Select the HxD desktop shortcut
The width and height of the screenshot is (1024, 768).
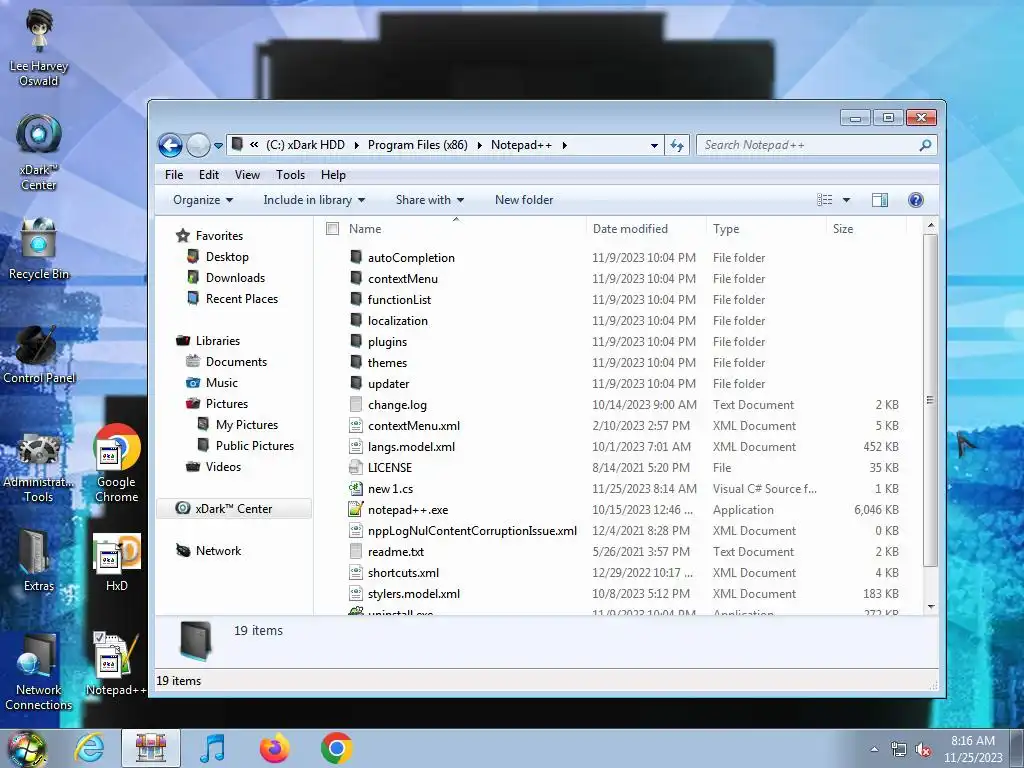click(116, 562)
